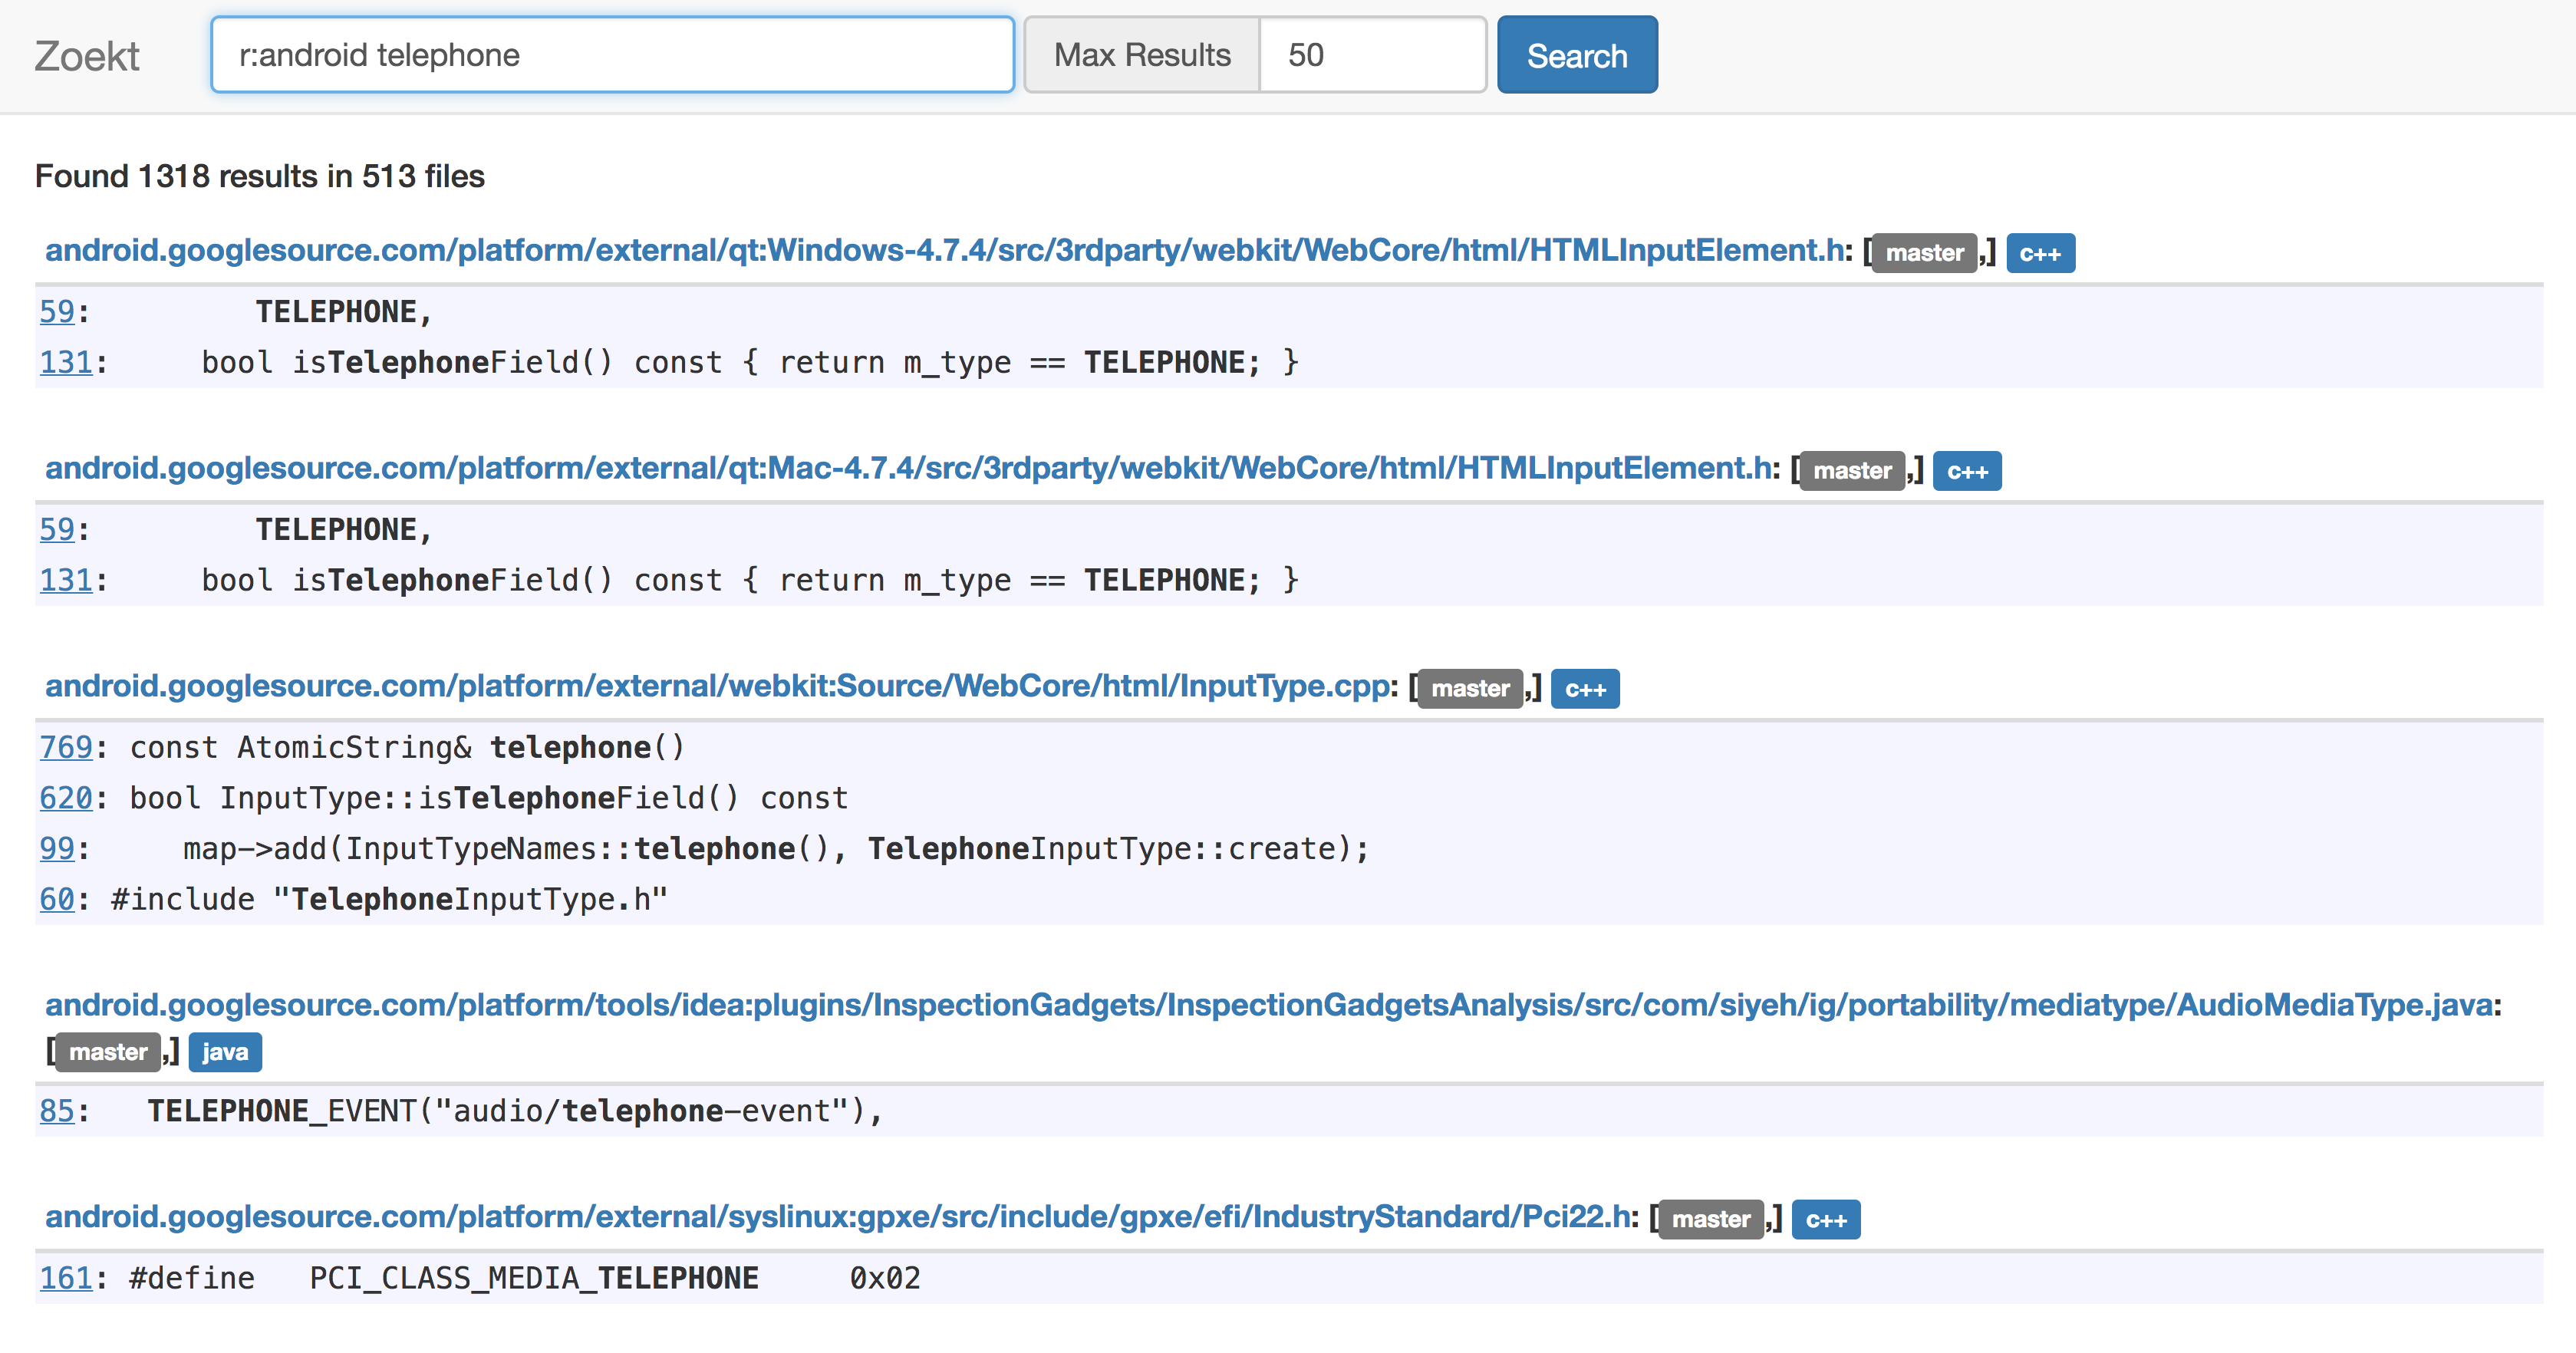Image resolution: width=2576 pixels, height=1353 pixels.
Task: Open line 161 PCI_CLASS_MEDIA_TELEPHONE result
Action: click(65, 1278)
